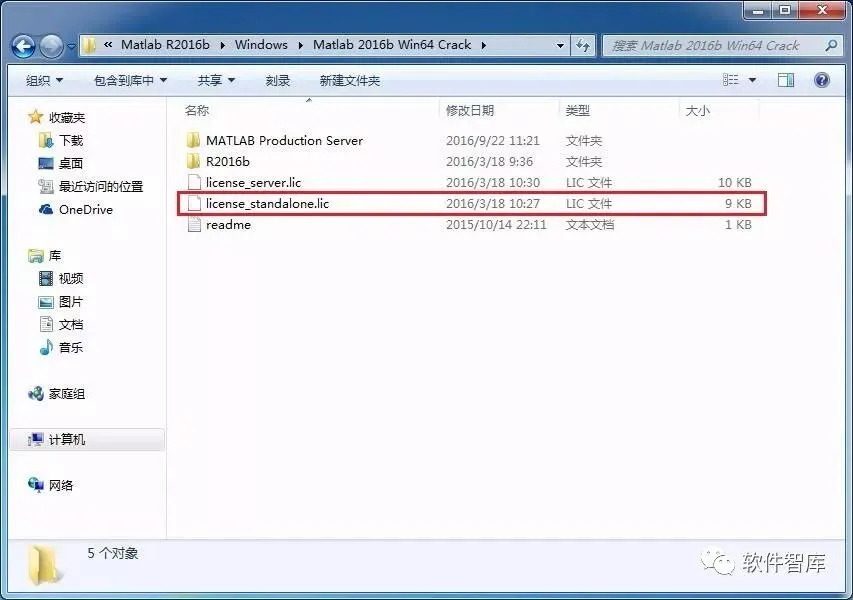
Task: Open the 图片 library
Action: (71, 301)
